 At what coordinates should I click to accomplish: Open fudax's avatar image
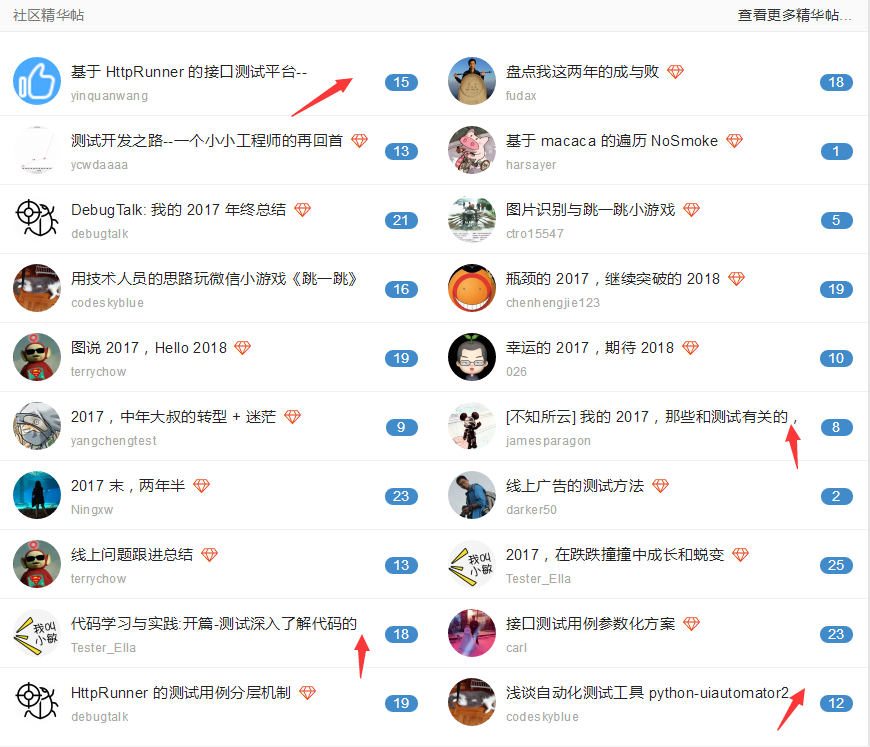pyautogui.click(x=472, y=81)
